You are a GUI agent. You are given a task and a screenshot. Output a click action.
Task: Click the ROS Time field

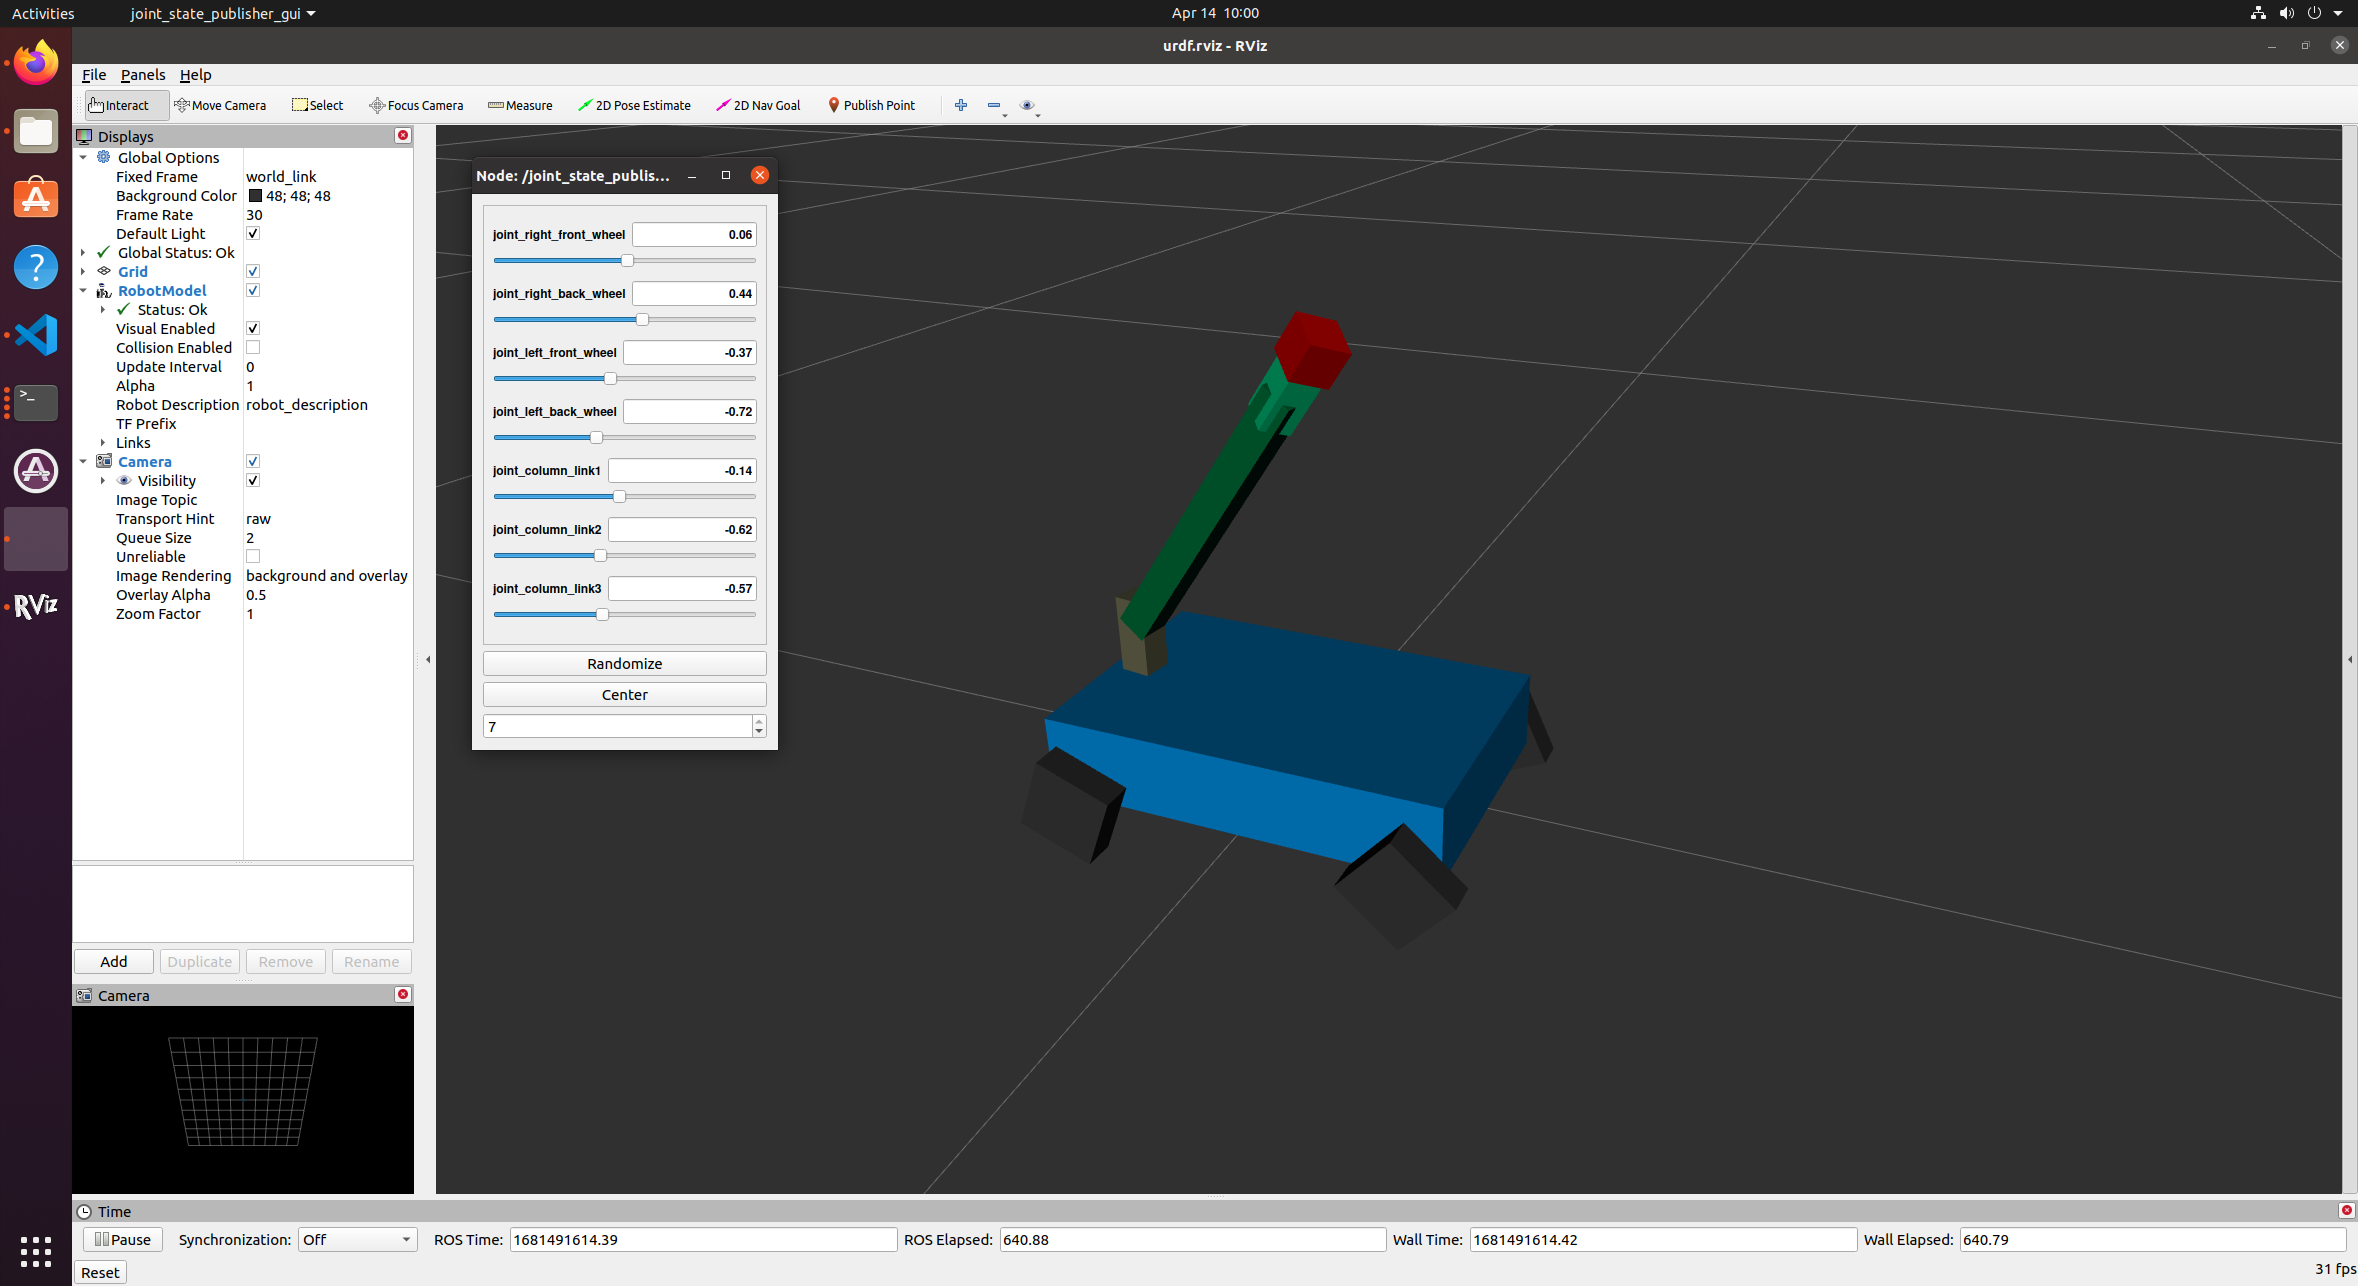click(703, 1239)
